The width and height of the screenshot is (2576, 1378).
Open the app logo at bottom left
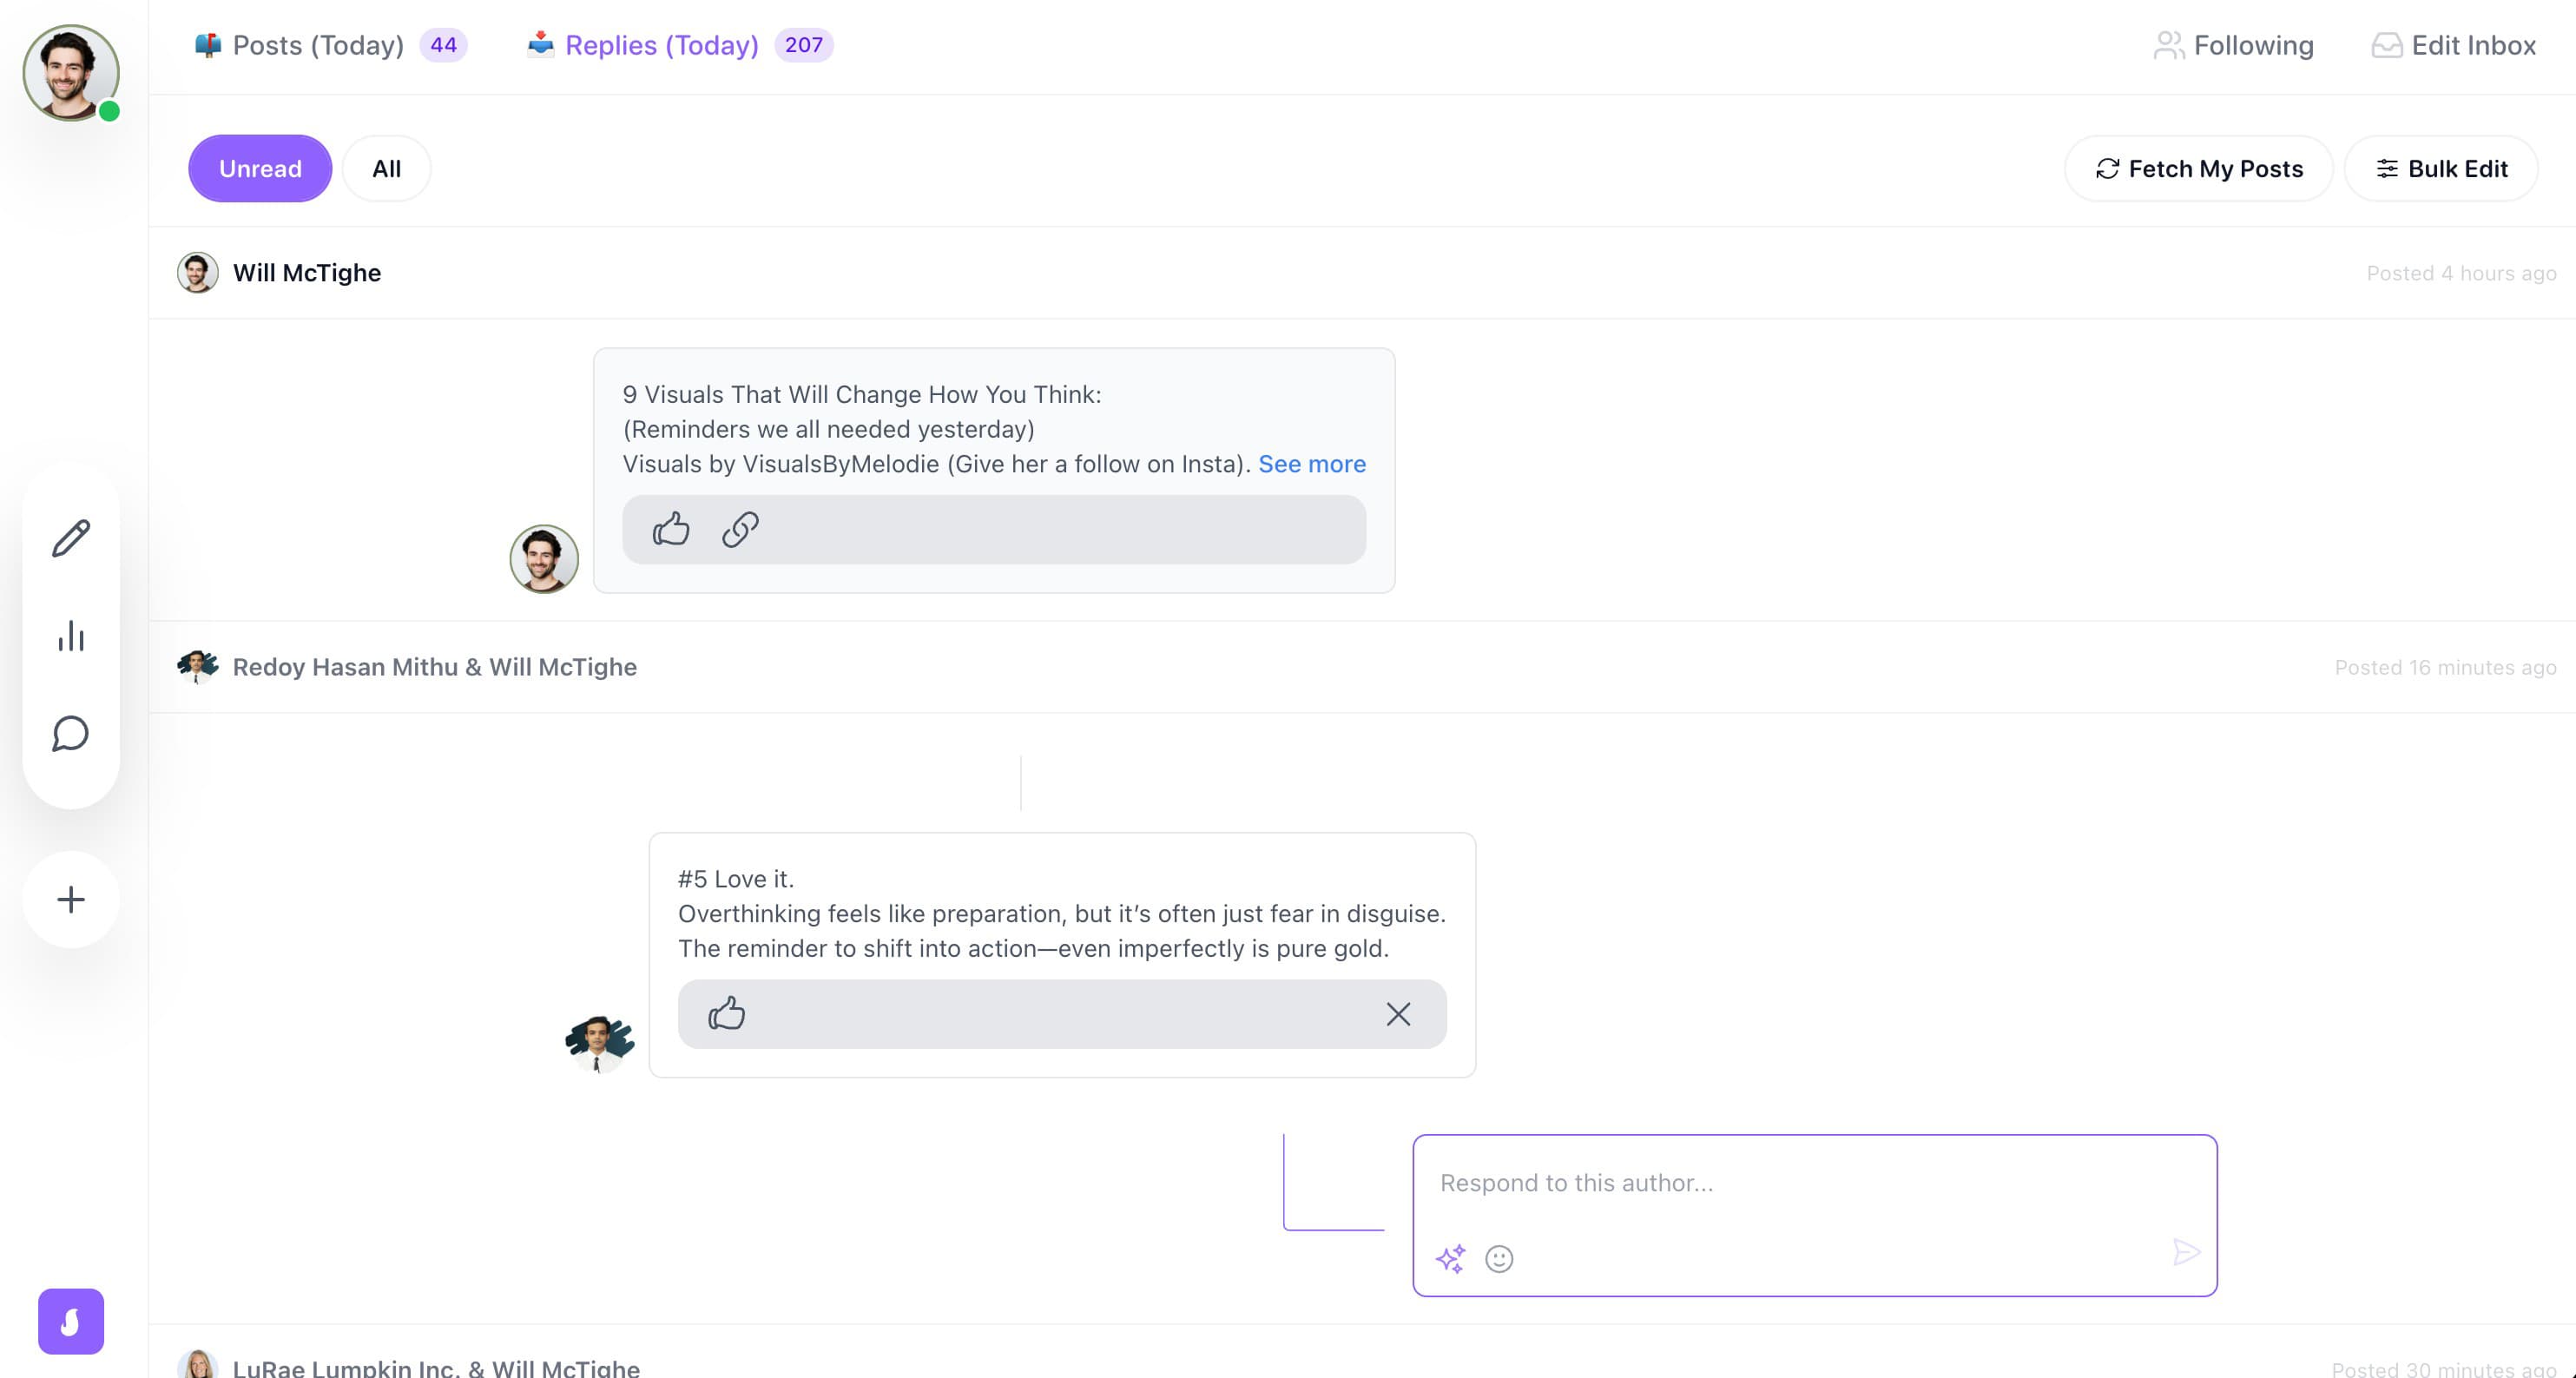pos(70,1322)
